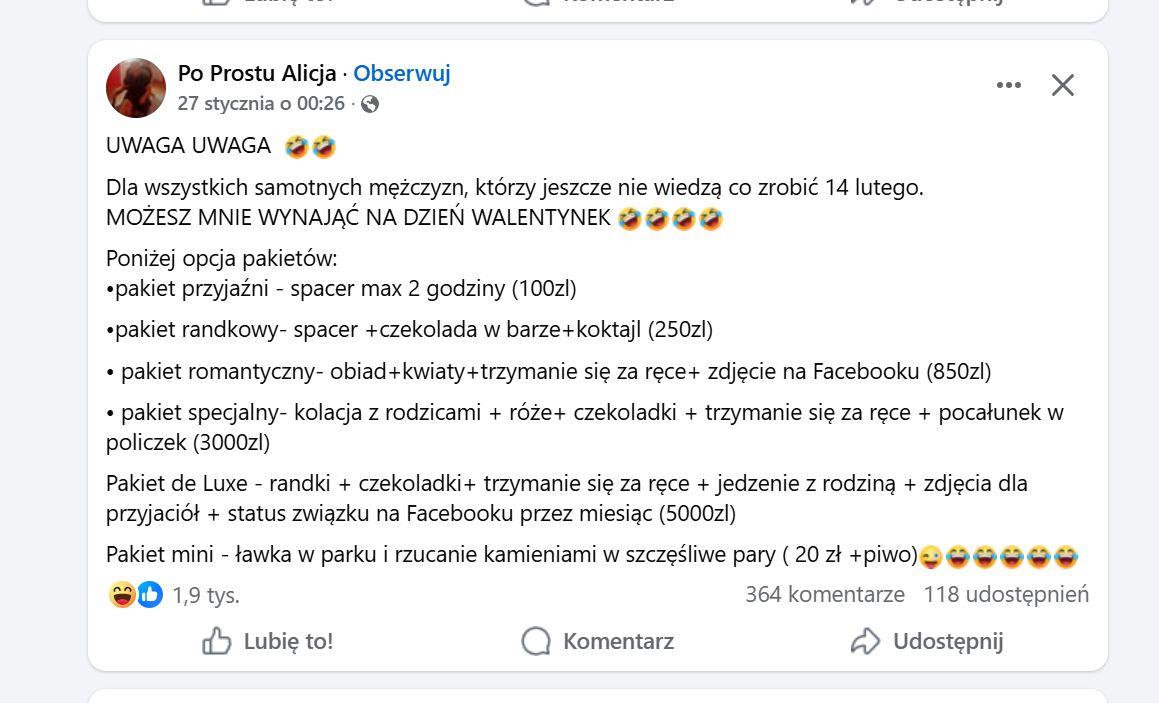Open the 27 stycznia o 00:26 timestamp

(261, 104)
